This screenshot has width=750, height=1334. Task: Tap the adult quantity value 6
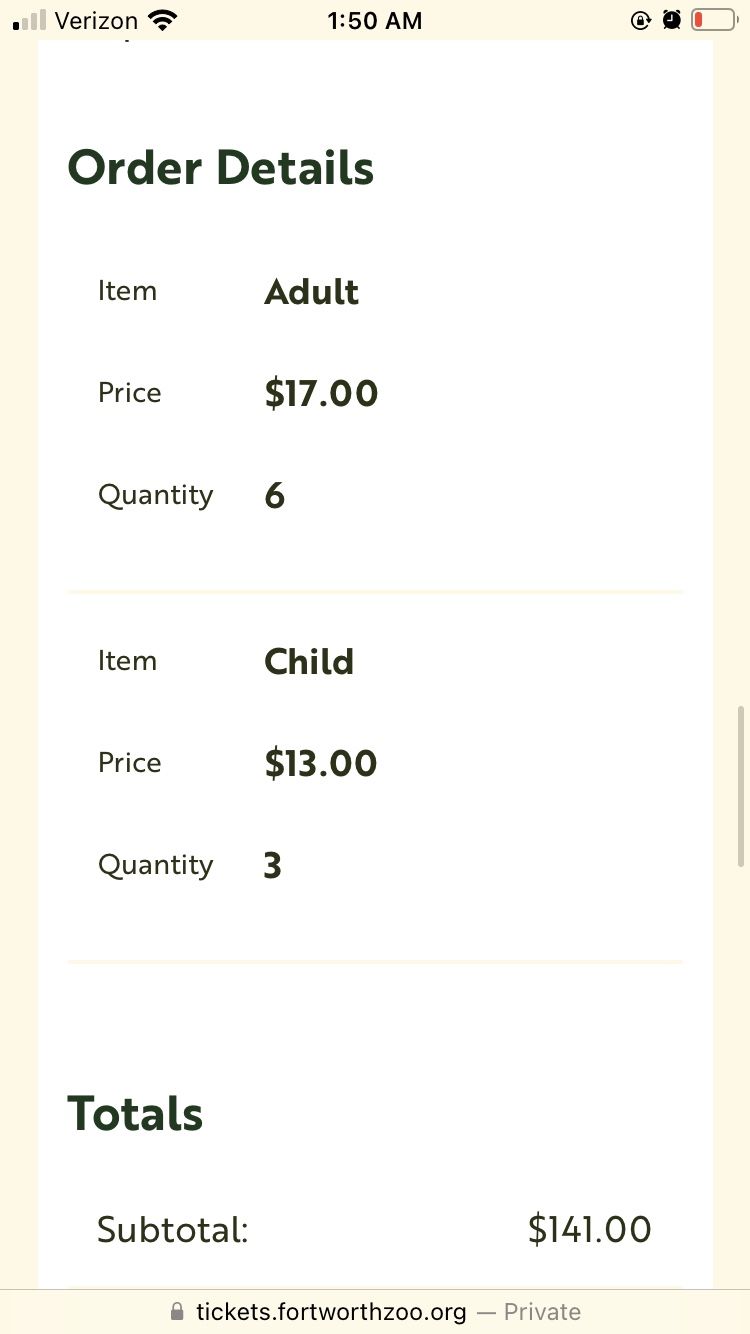point(275,496)
